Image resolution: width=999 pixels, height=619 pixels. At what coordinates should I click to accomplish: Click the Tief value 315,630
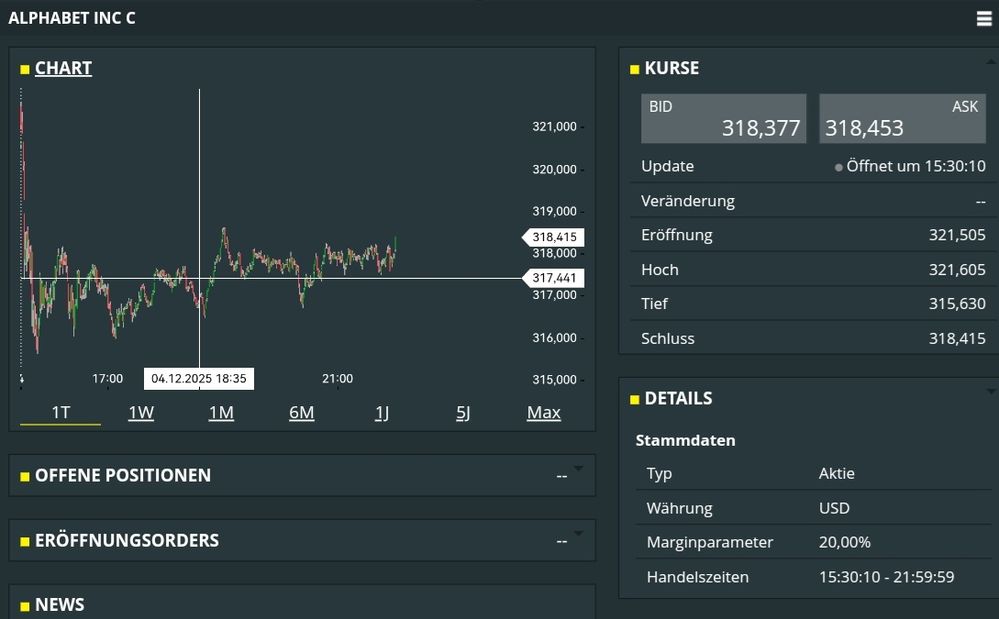pyautogui.click(x=957, y=304)
